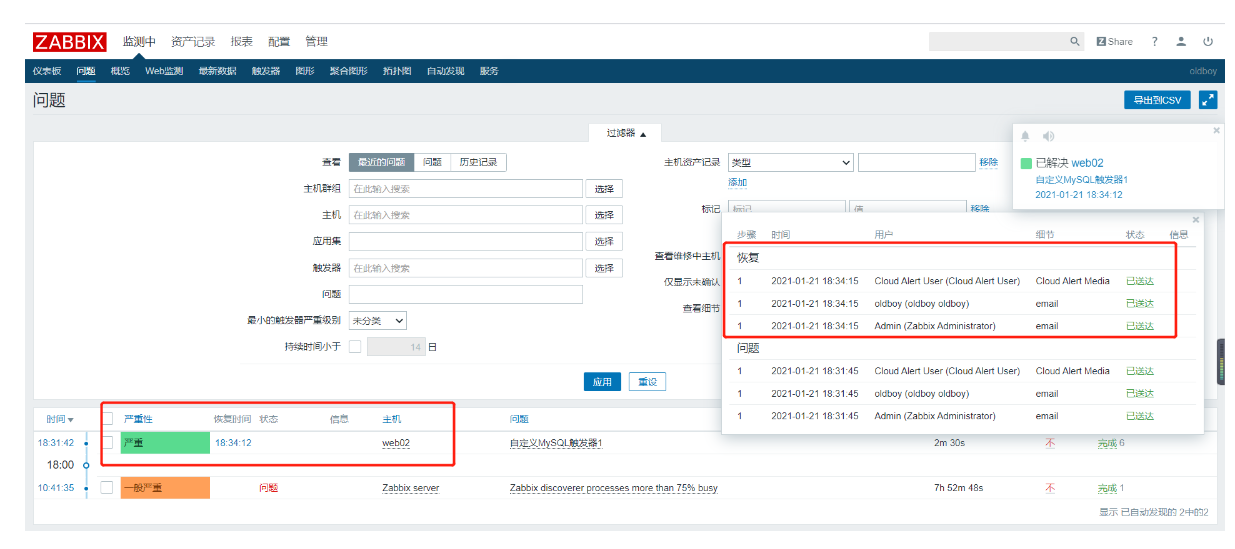The width and height of the screenshot is (1235, 549).
Task: Click the search magnifier icon
Action: [x=1075, y=42]
